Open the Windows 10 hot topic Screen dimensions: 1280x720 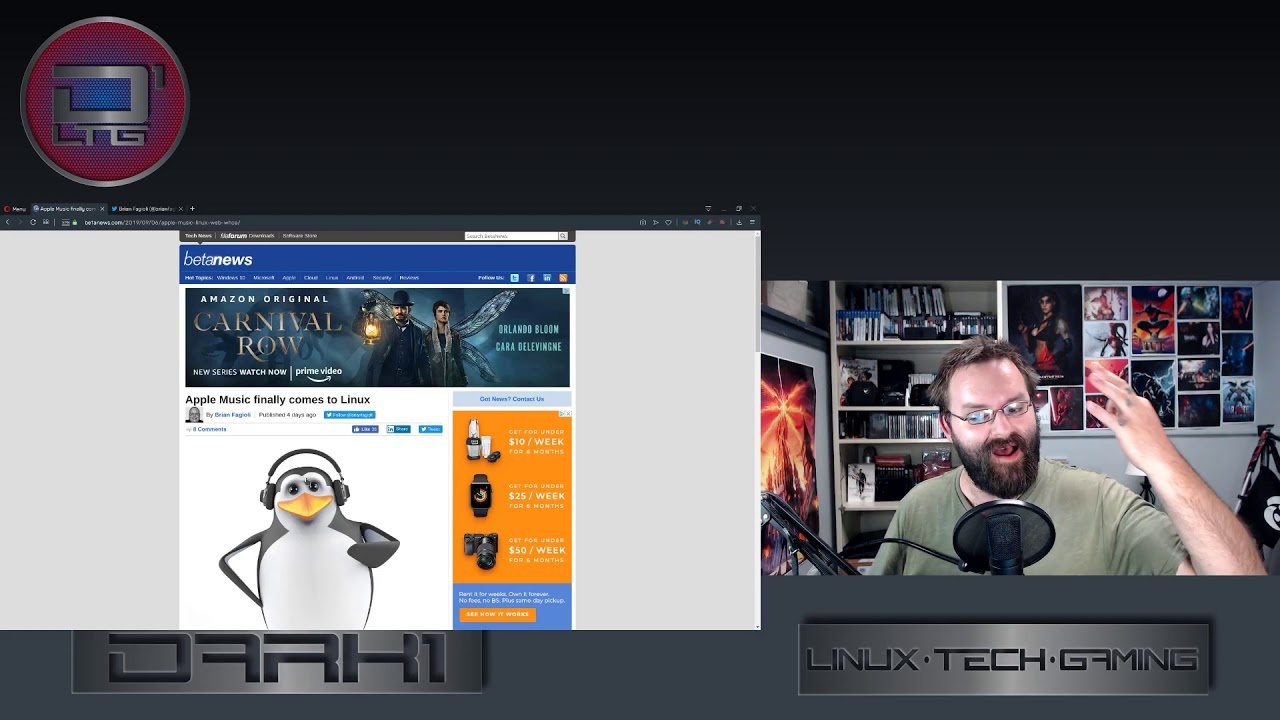[231, 278]
